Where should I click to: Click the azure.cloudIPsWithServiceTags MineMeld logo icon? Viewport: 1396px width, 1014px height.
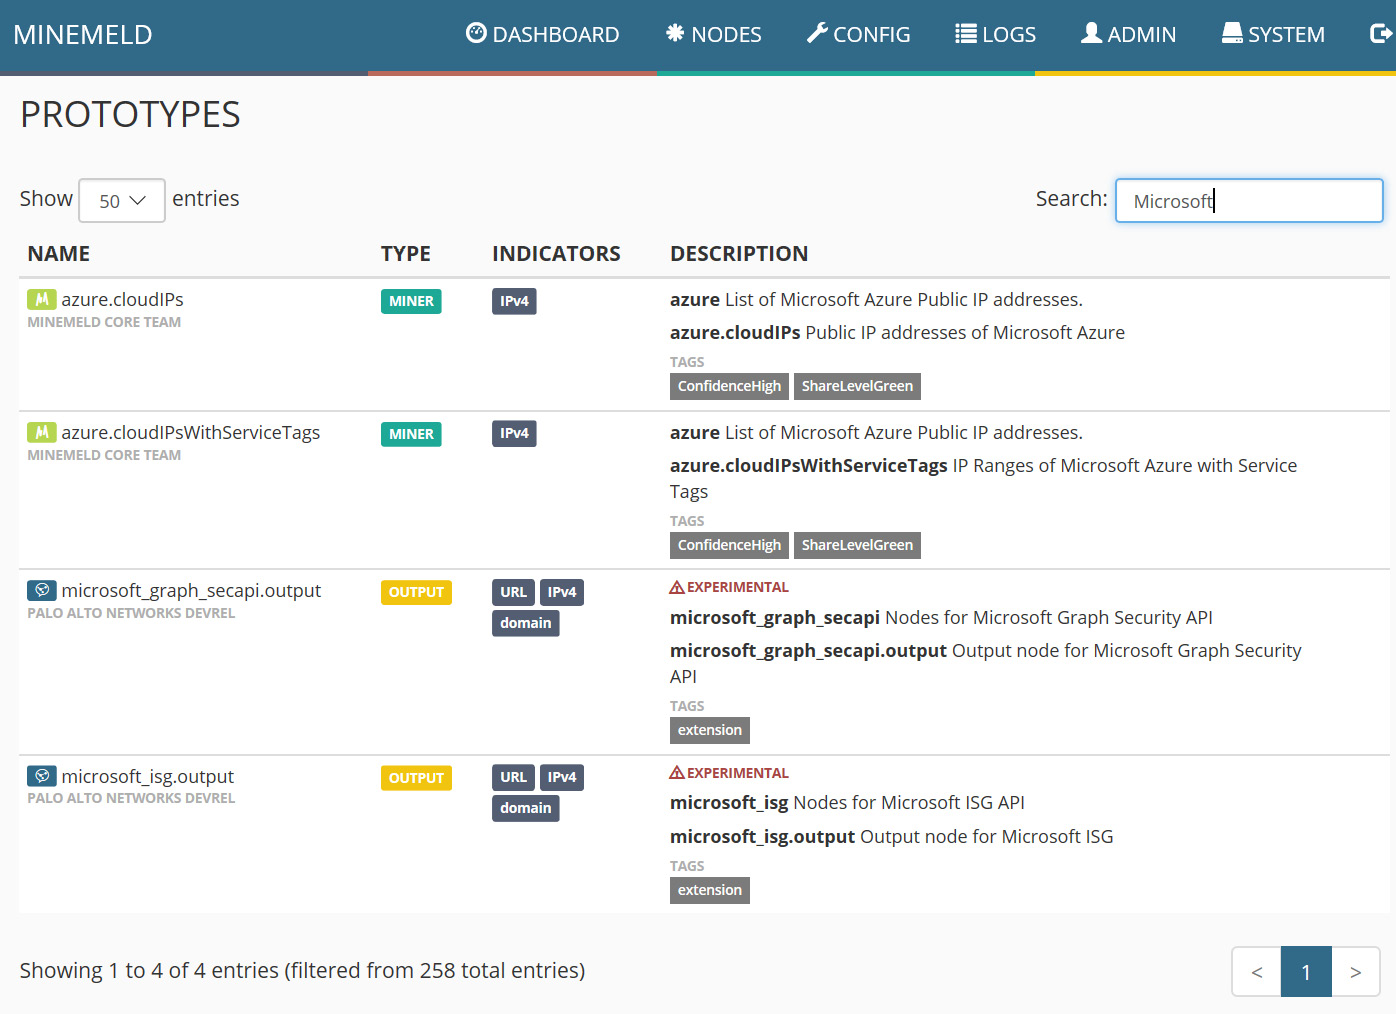pyautogui.click(x=42, y=432)
